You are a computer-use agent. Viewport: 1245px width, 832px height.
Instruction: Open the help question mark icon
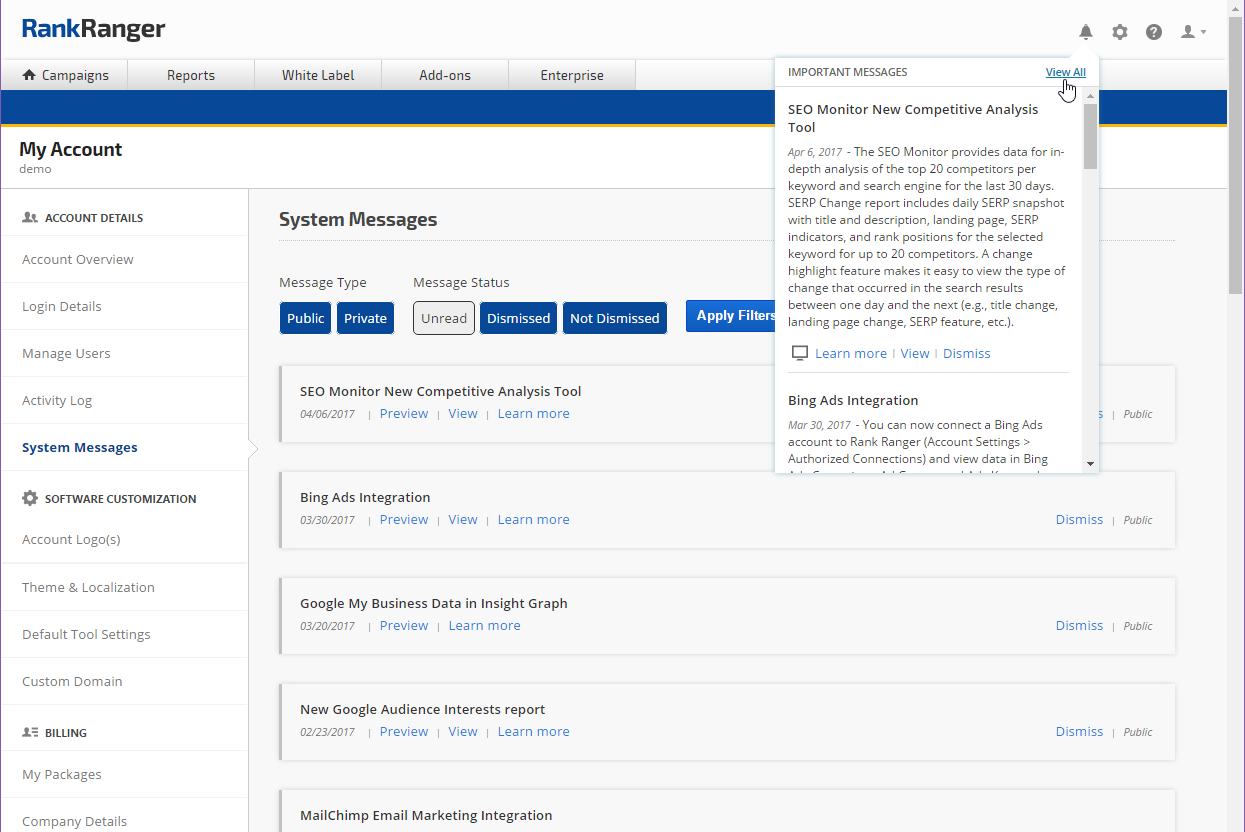(1154, 32)
